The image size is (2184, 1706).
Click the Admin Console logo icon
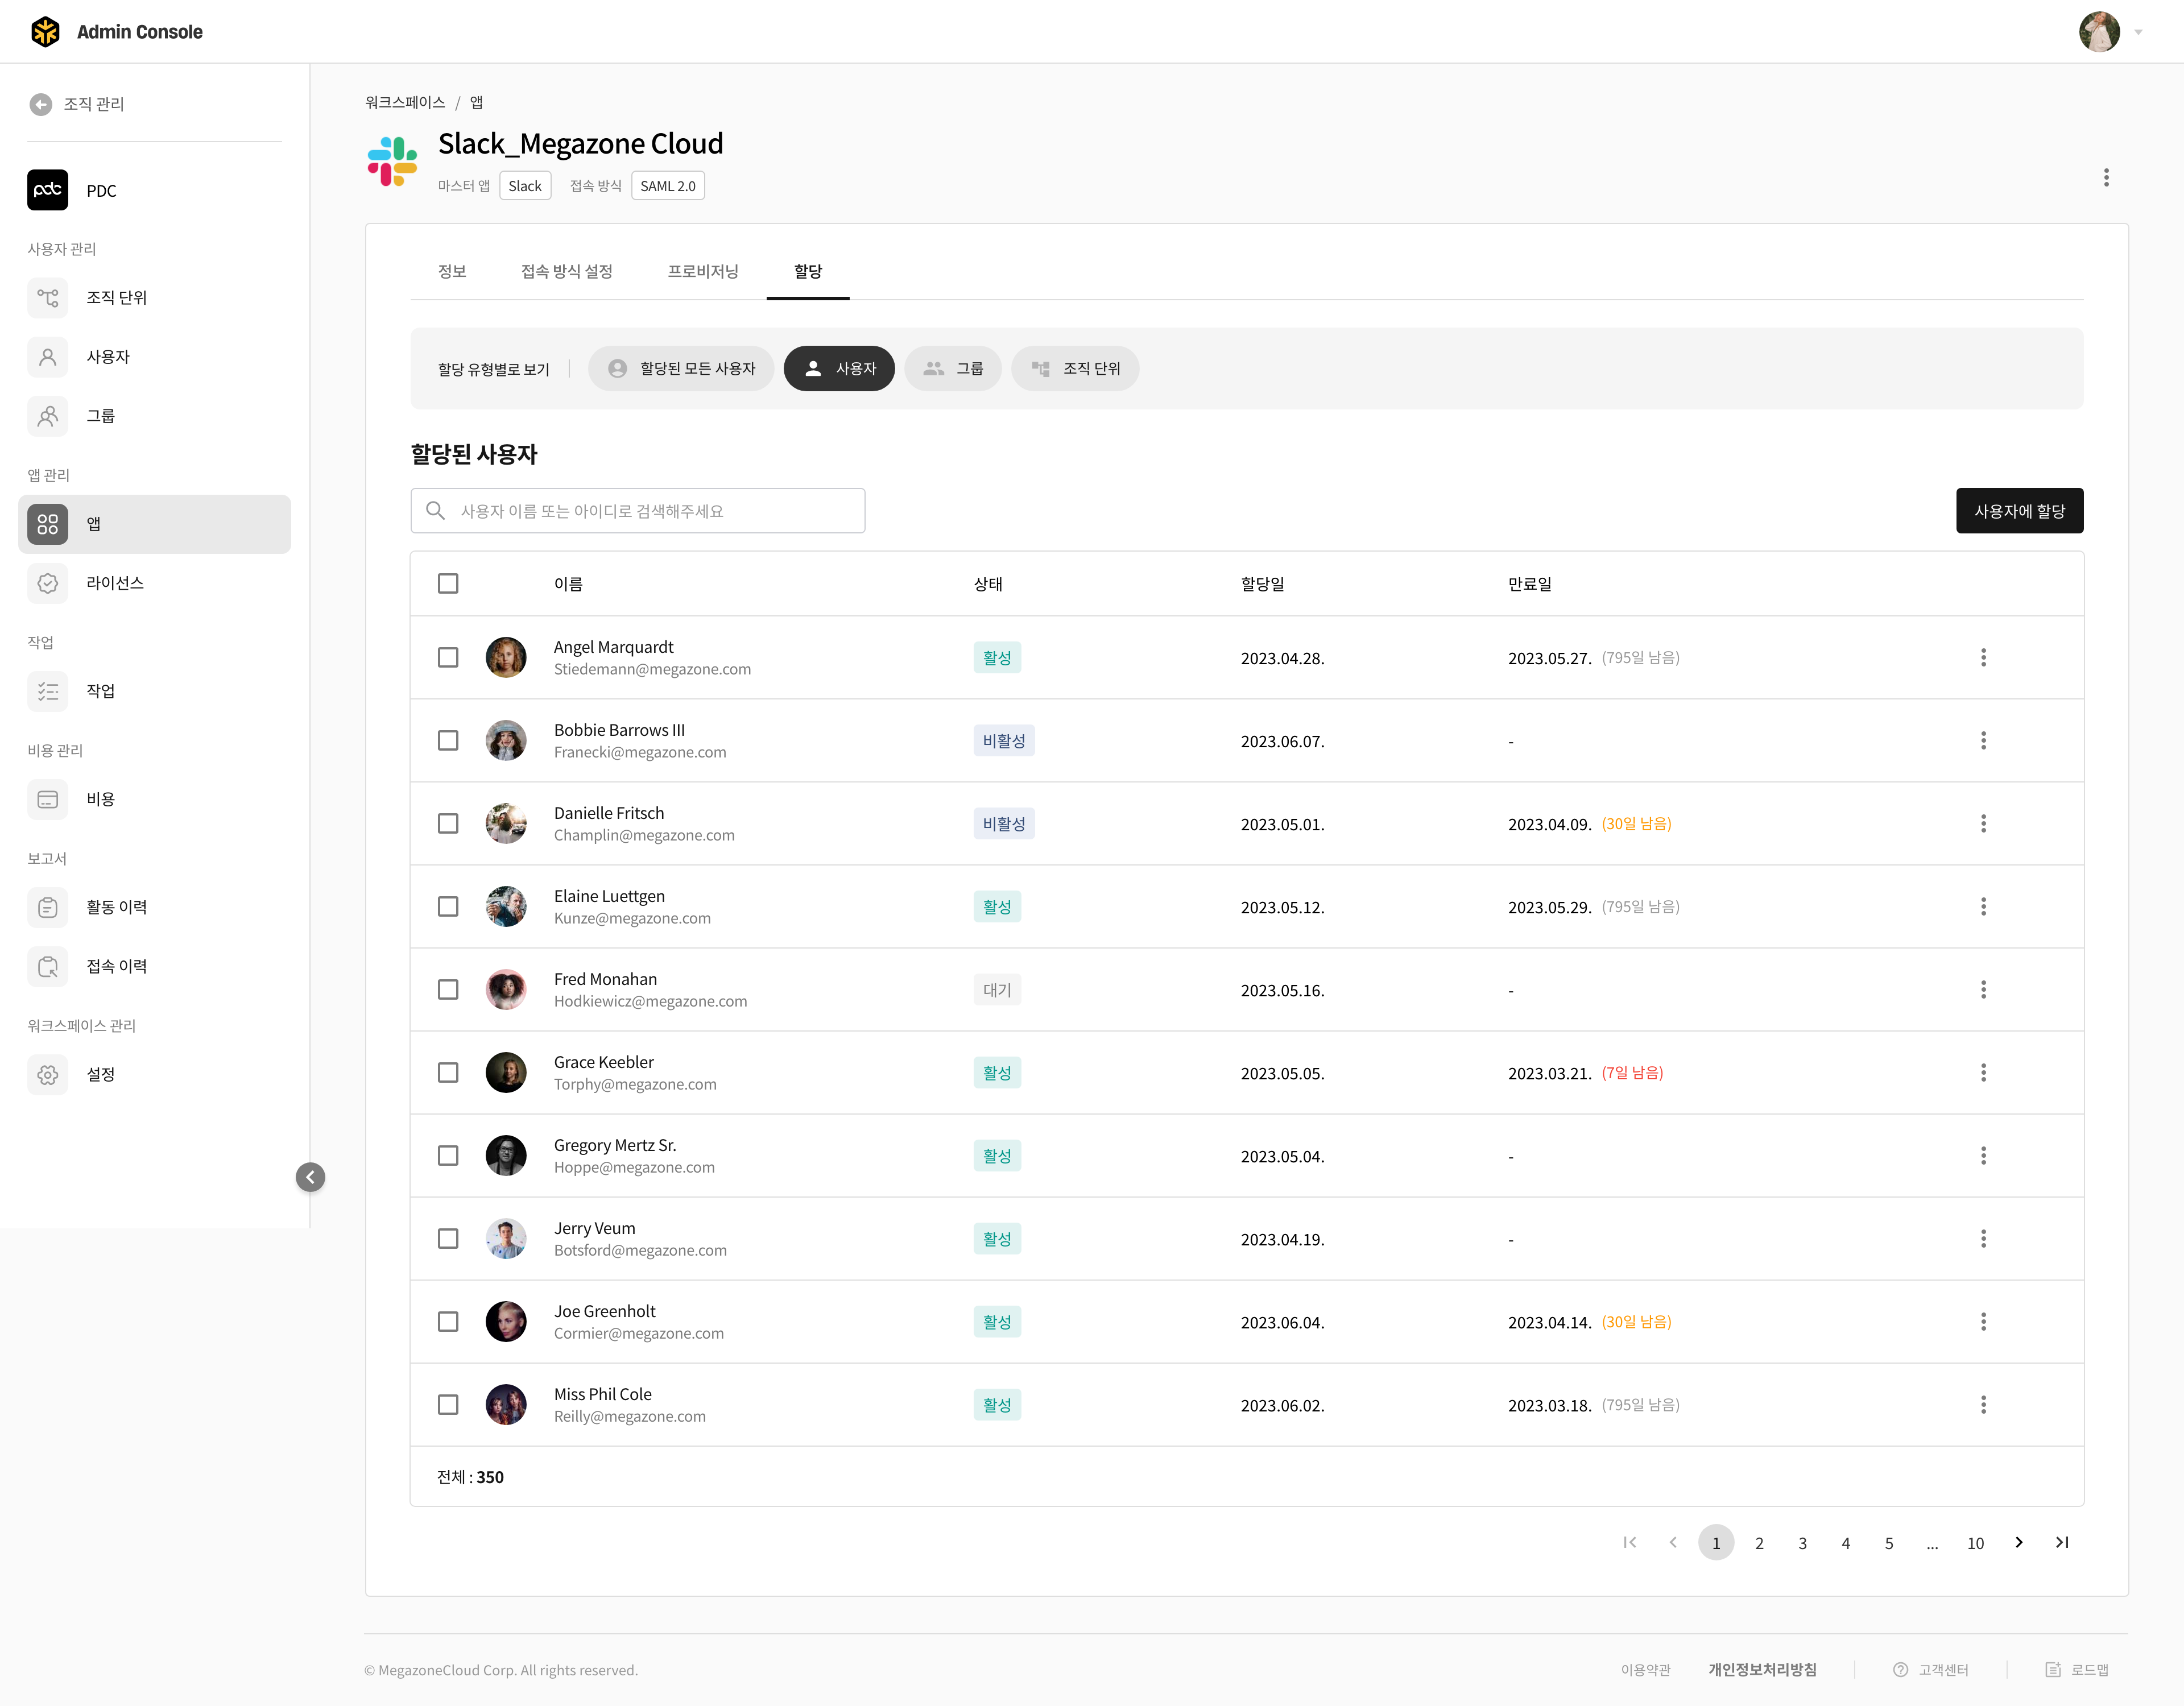point(45,31)
